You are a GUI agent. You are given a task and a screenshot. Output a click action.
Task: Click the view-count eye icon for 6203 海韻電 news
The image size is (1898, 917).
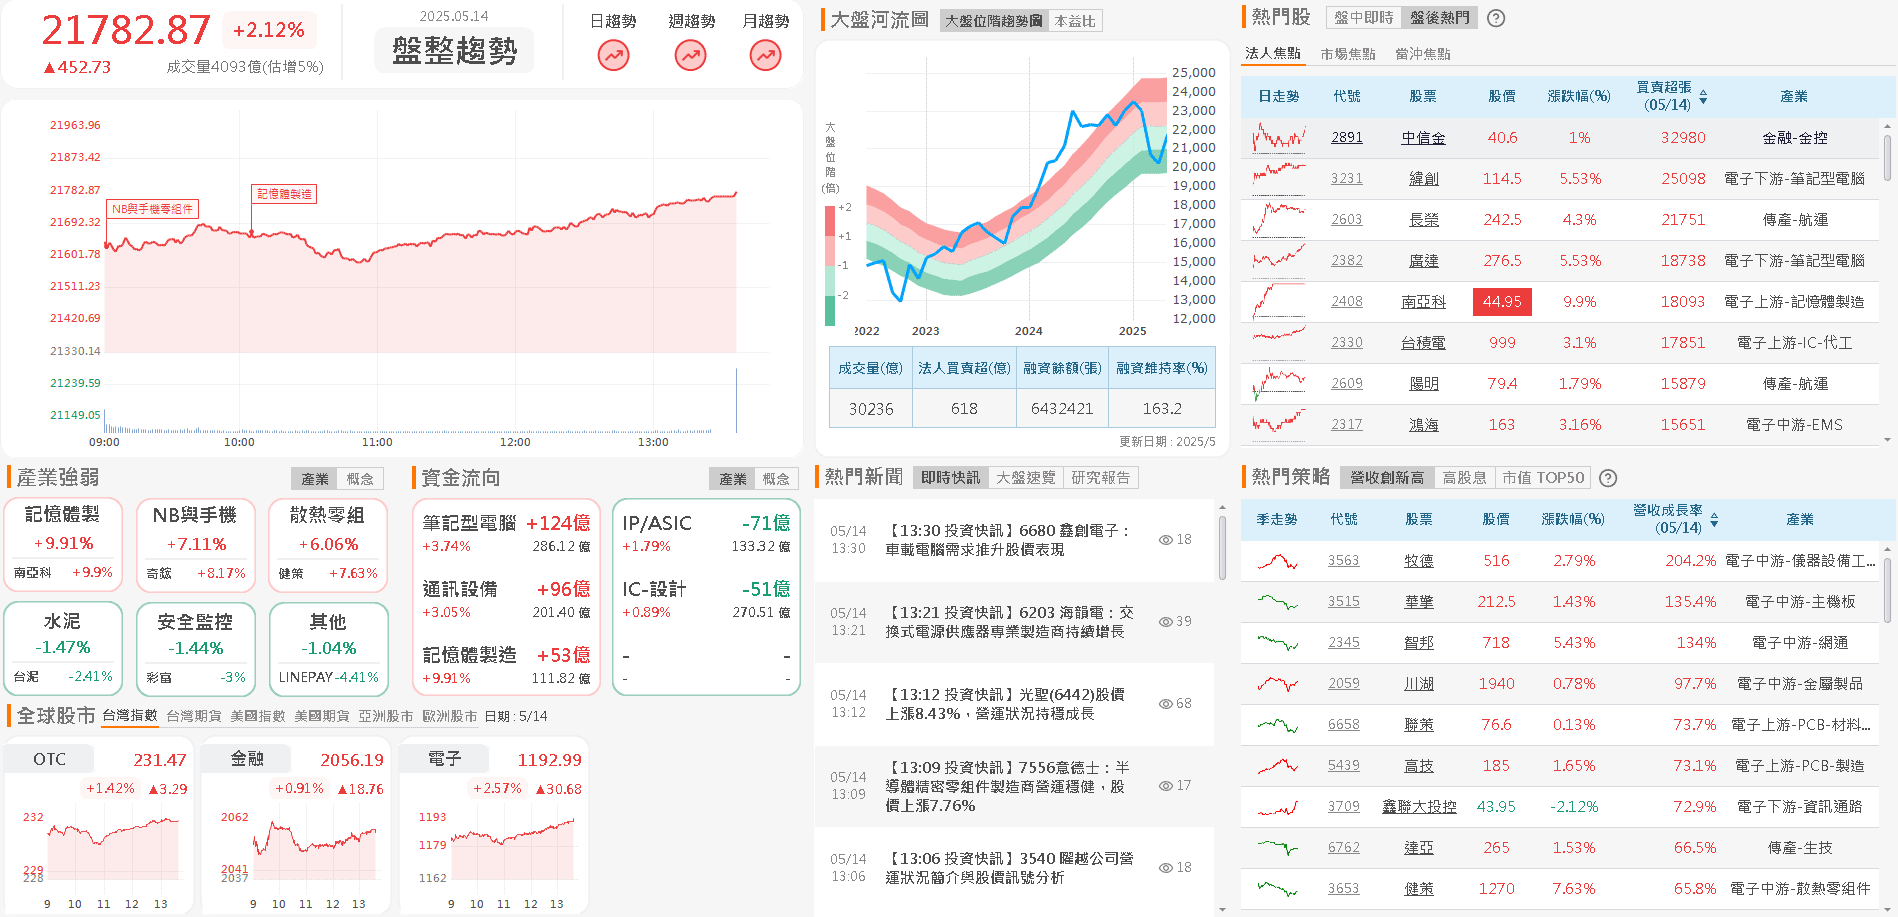click(1165, 622)
